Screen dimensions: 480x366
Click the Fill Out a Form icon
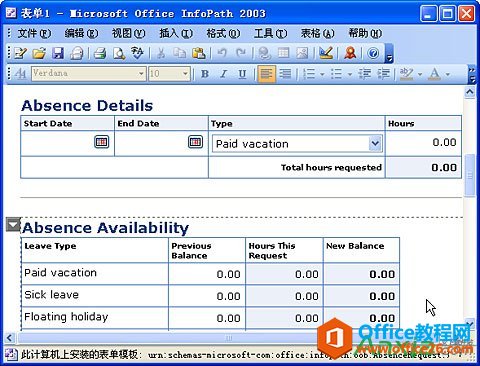21,53
